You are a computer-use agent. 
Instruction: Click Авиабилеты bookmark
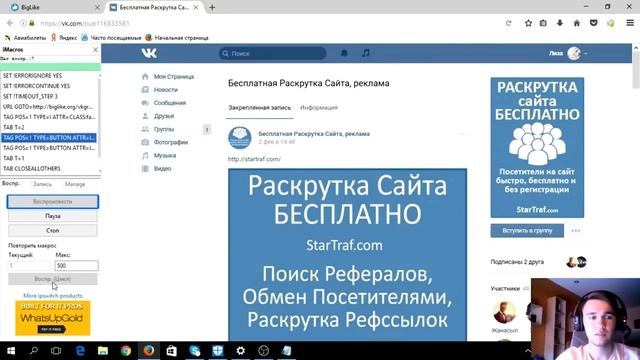coord(26,38)
